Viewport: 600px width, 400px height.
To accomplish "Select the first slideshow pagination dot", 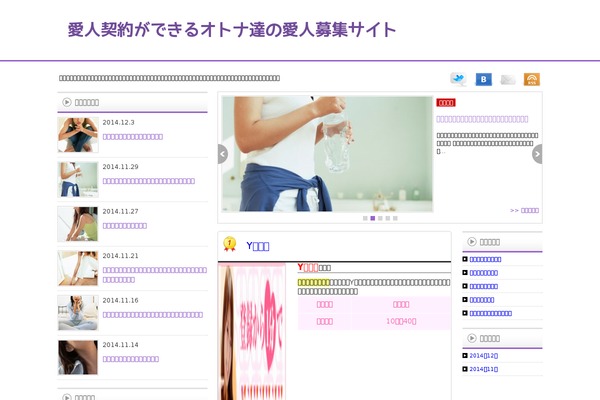I will 365,218.
